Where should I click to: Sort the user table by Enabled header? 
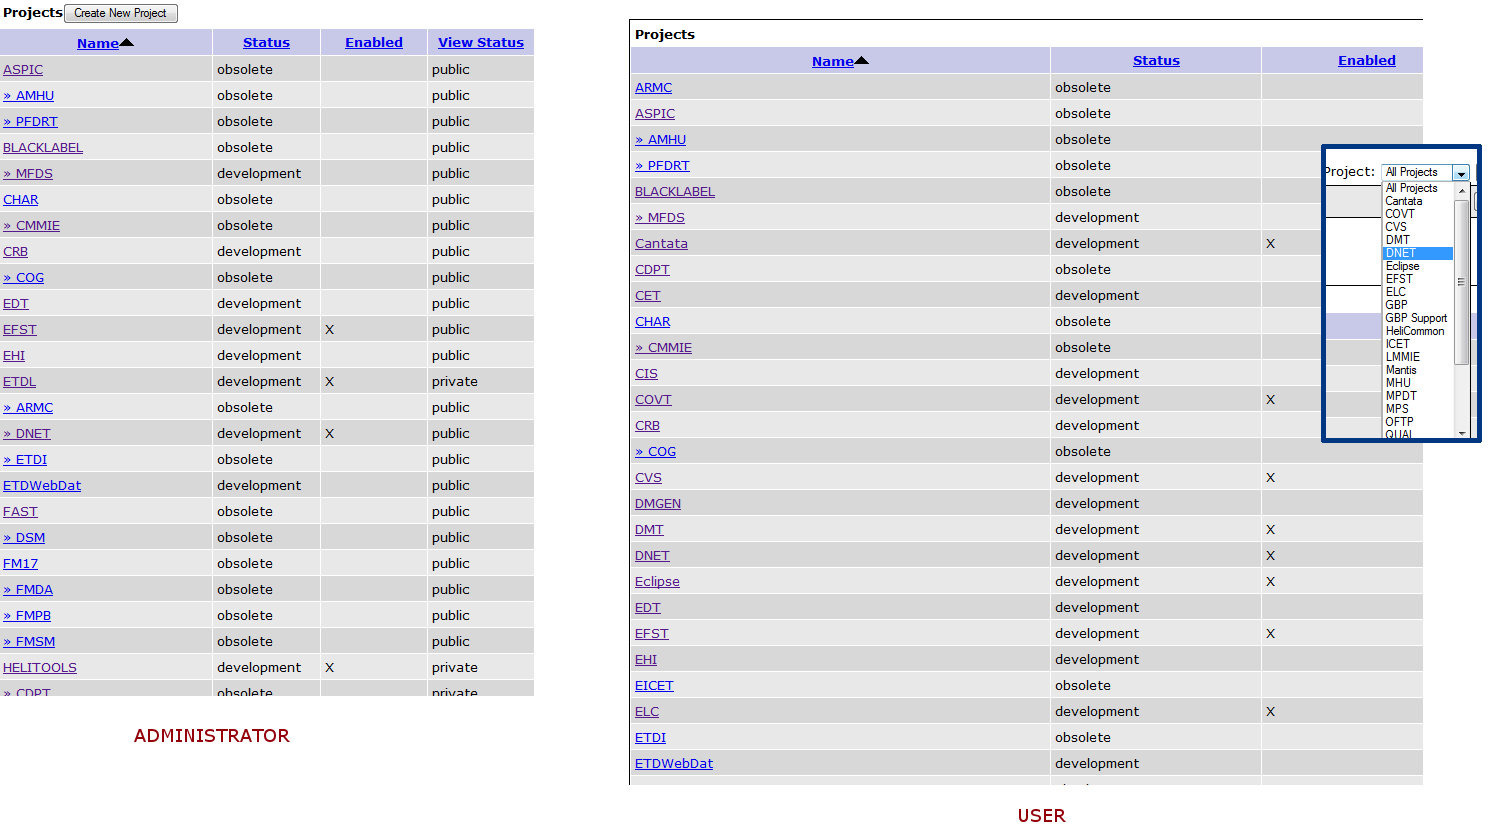click(x=1366, y=61)
